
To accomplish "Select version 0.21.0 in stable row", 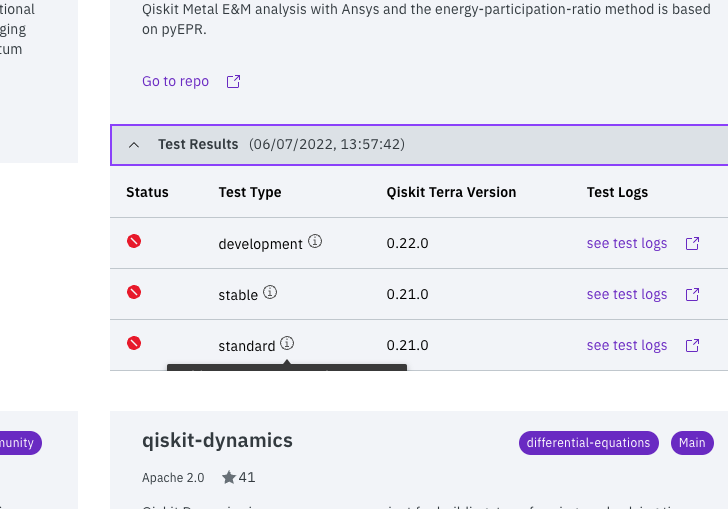I will [408, 294].
